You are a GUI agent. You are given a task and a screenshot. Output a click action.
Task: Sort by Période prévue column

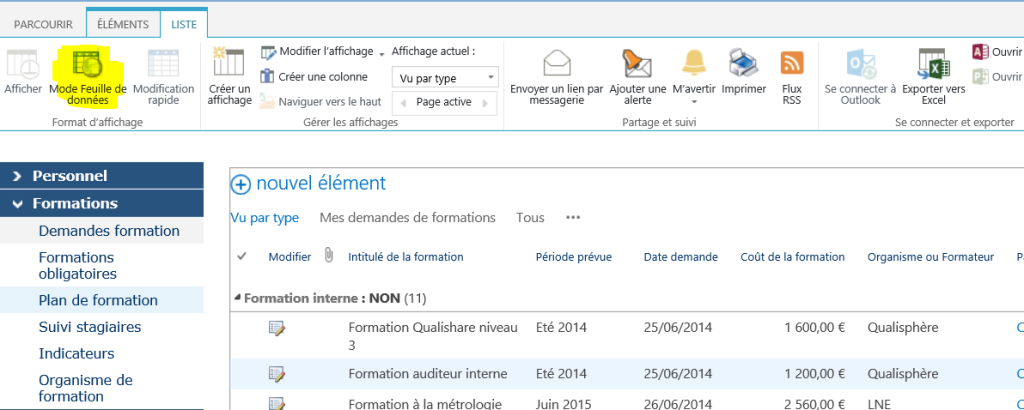573,257
